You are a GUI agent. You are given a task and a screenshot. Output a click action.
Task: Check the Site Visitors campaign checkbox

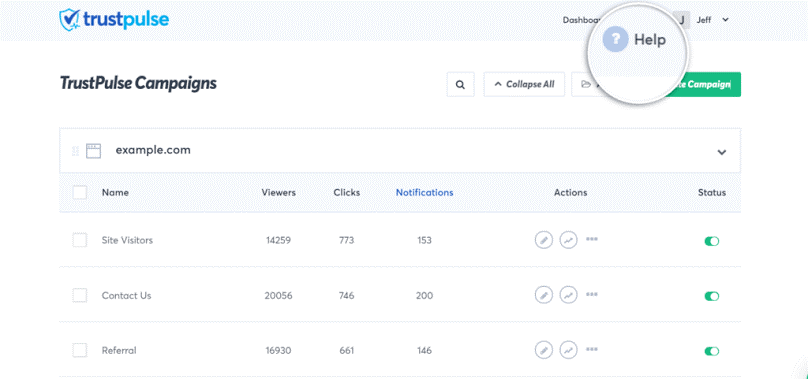pos(80,240)
